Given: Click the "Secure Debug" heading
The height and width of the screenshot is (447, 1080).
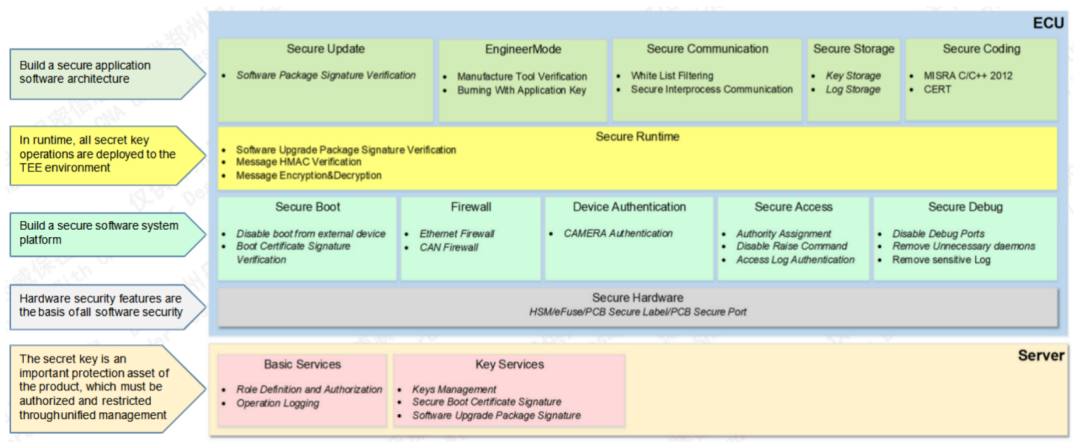Looking at the screenshot, I should pyautogui.click(x=965, y=207).
